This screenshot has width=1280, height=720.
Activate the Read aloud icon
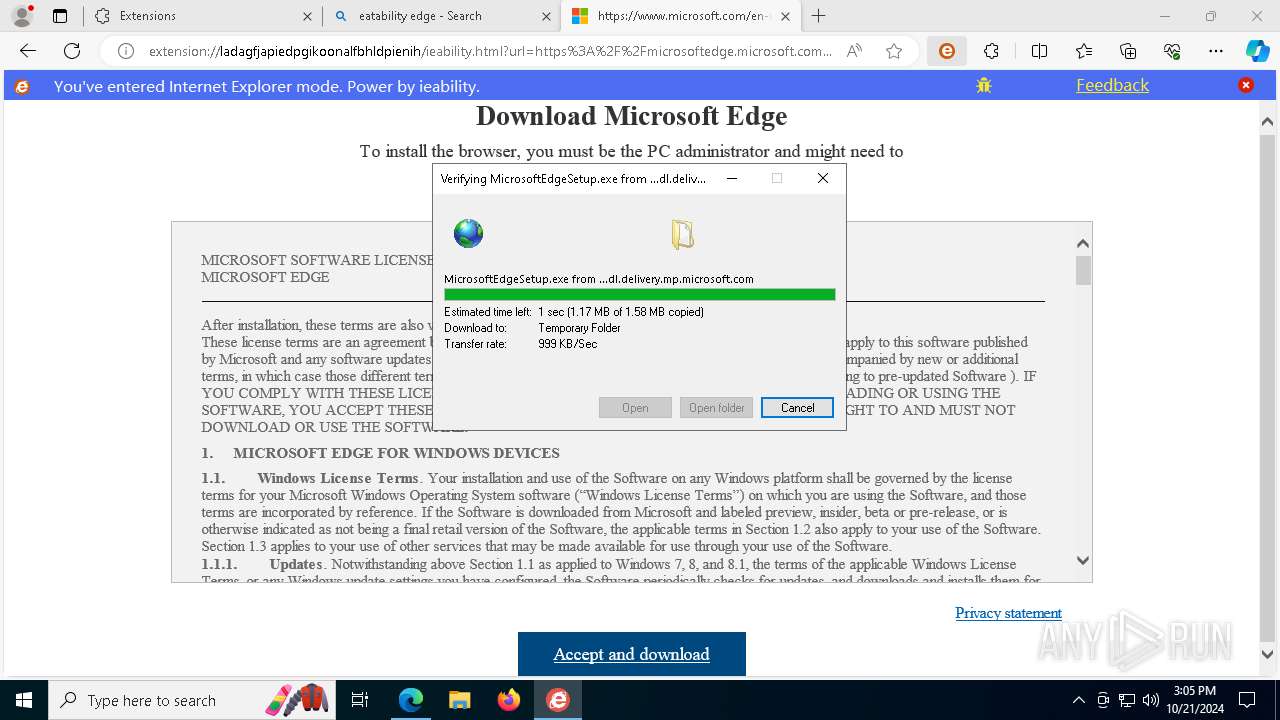(x=854, y=51)
